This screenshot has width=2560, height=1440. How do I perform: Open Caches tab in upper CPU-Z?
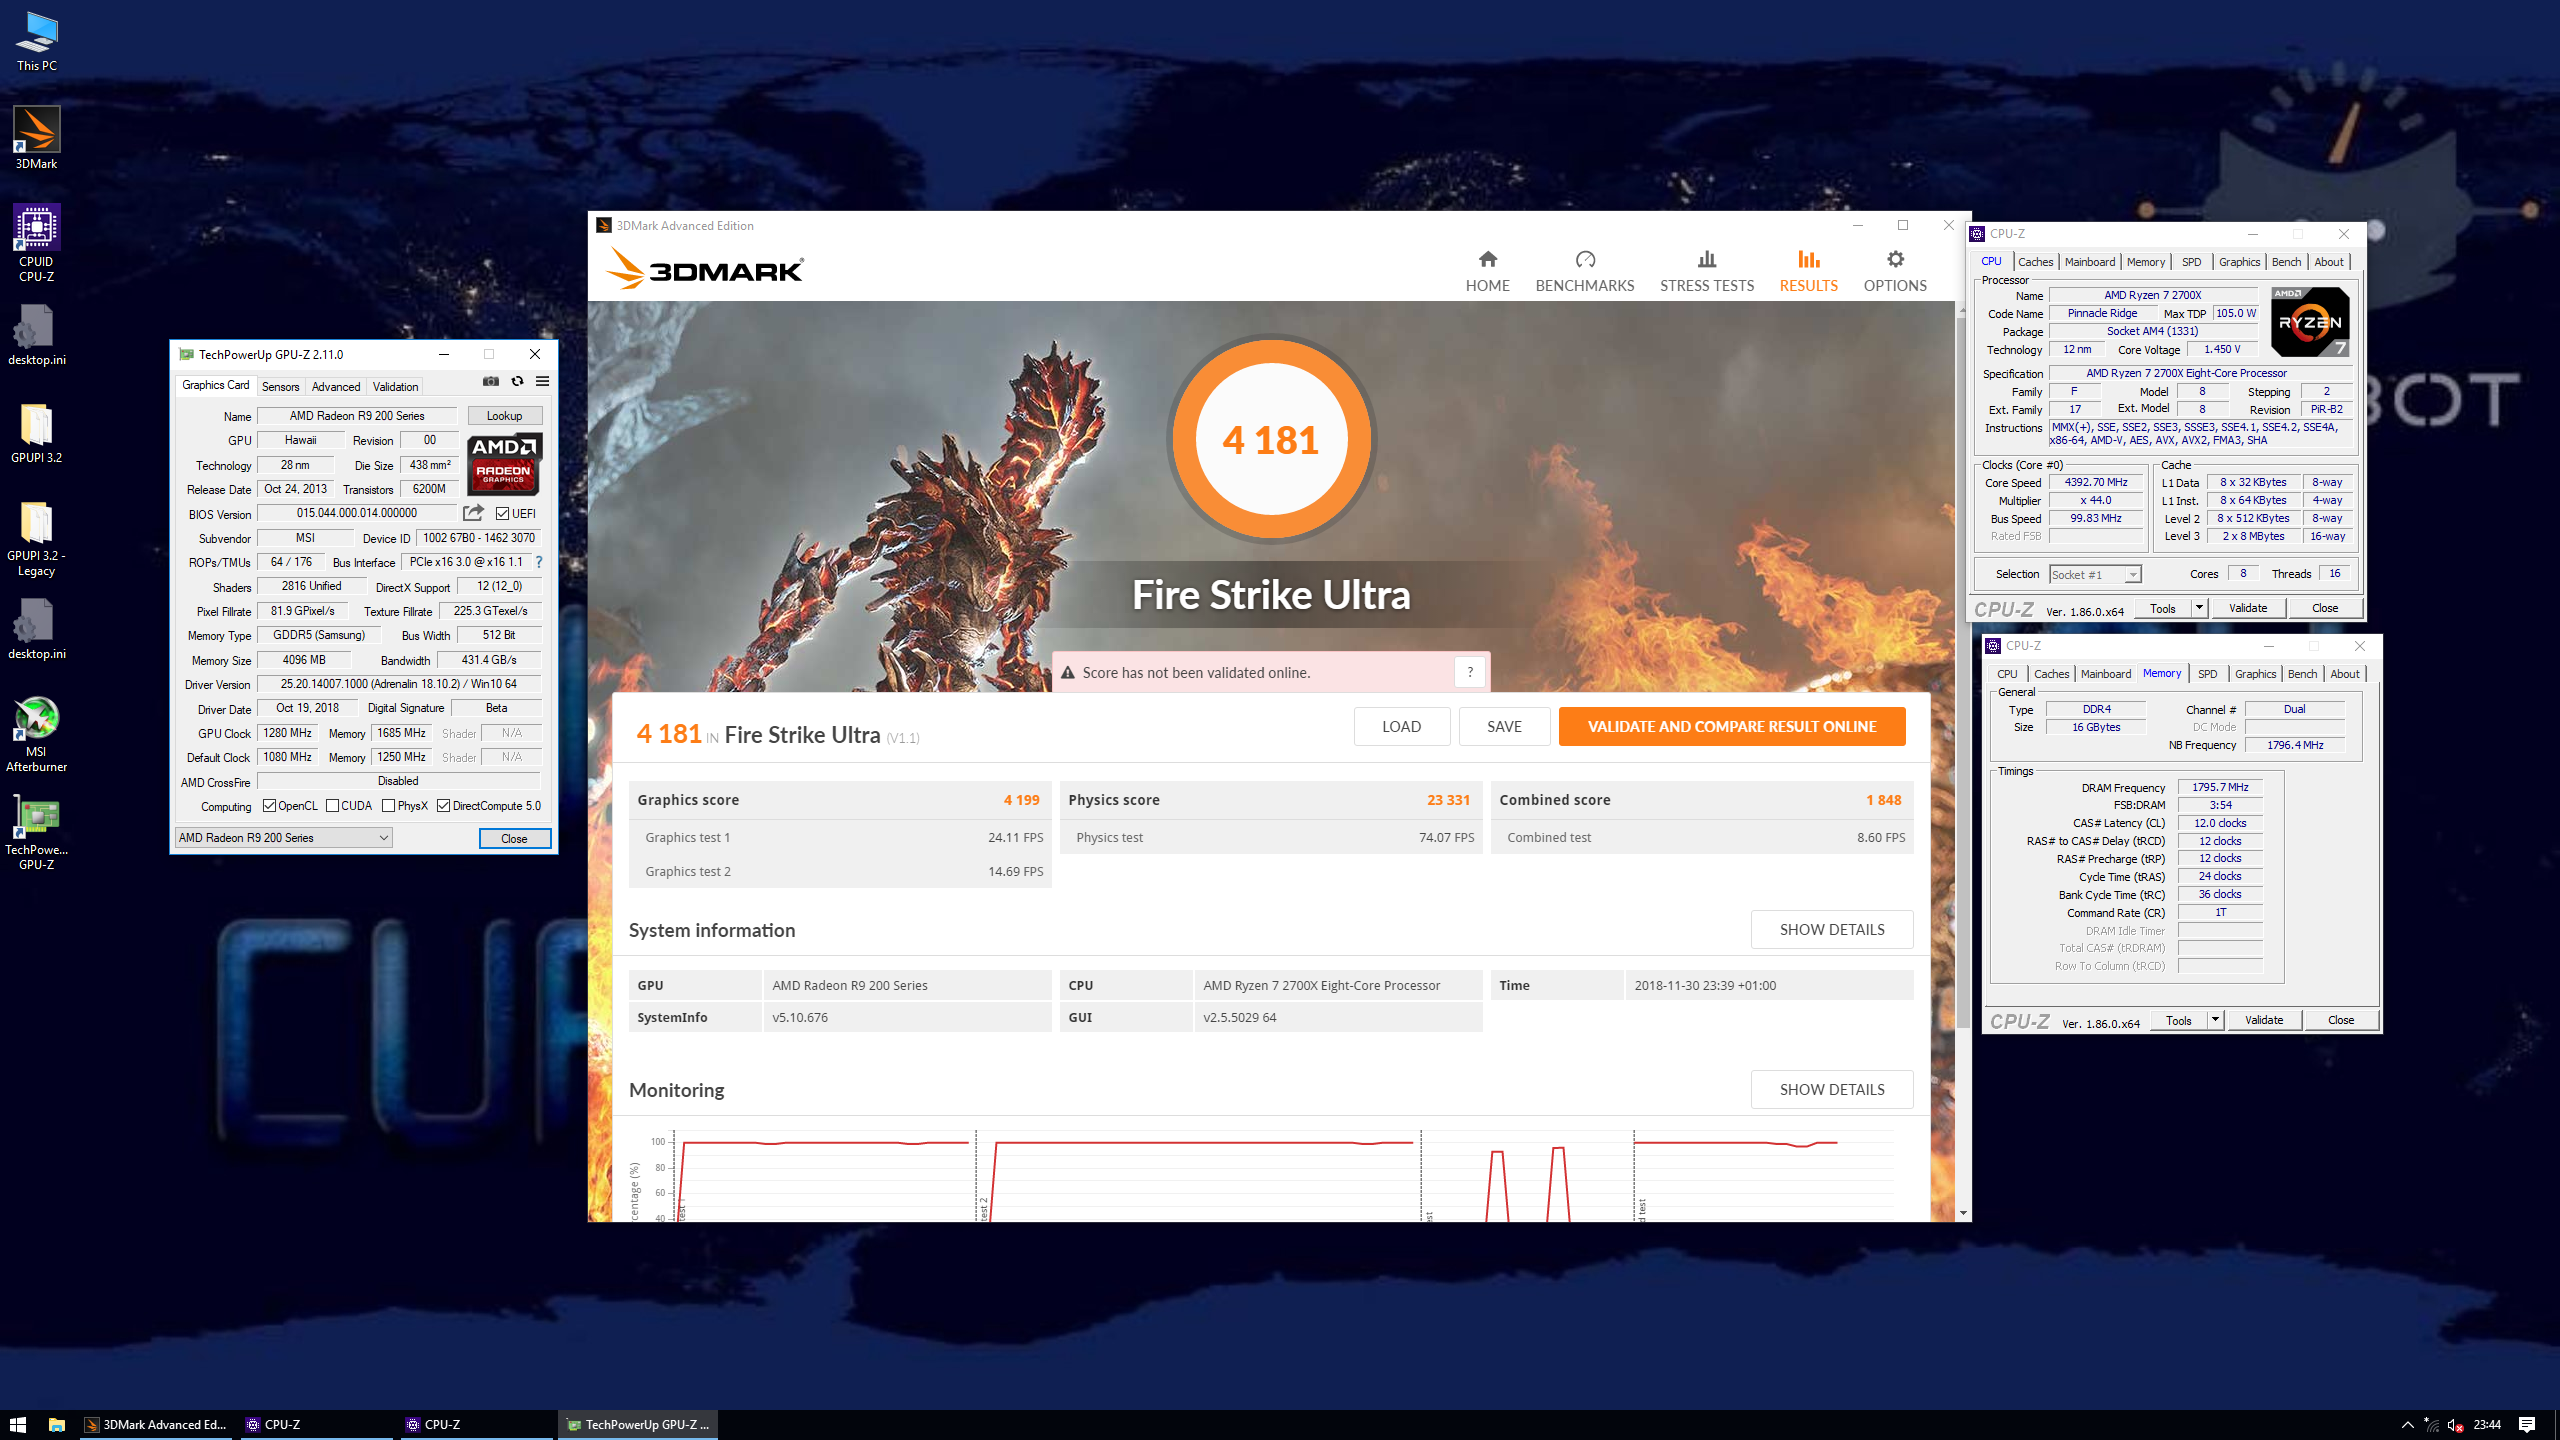(2035, 262)
